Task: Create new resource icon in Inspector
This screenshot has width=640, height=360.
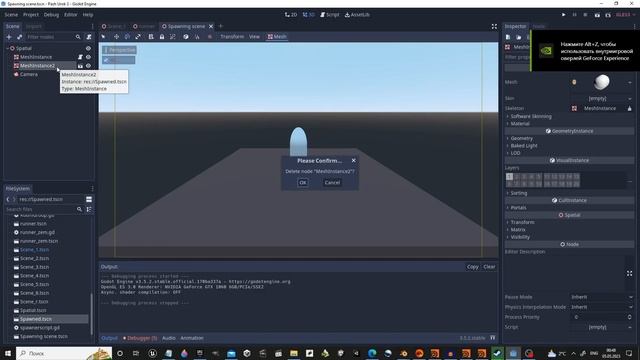Action: pyautogui.click(x=508, y=37)
